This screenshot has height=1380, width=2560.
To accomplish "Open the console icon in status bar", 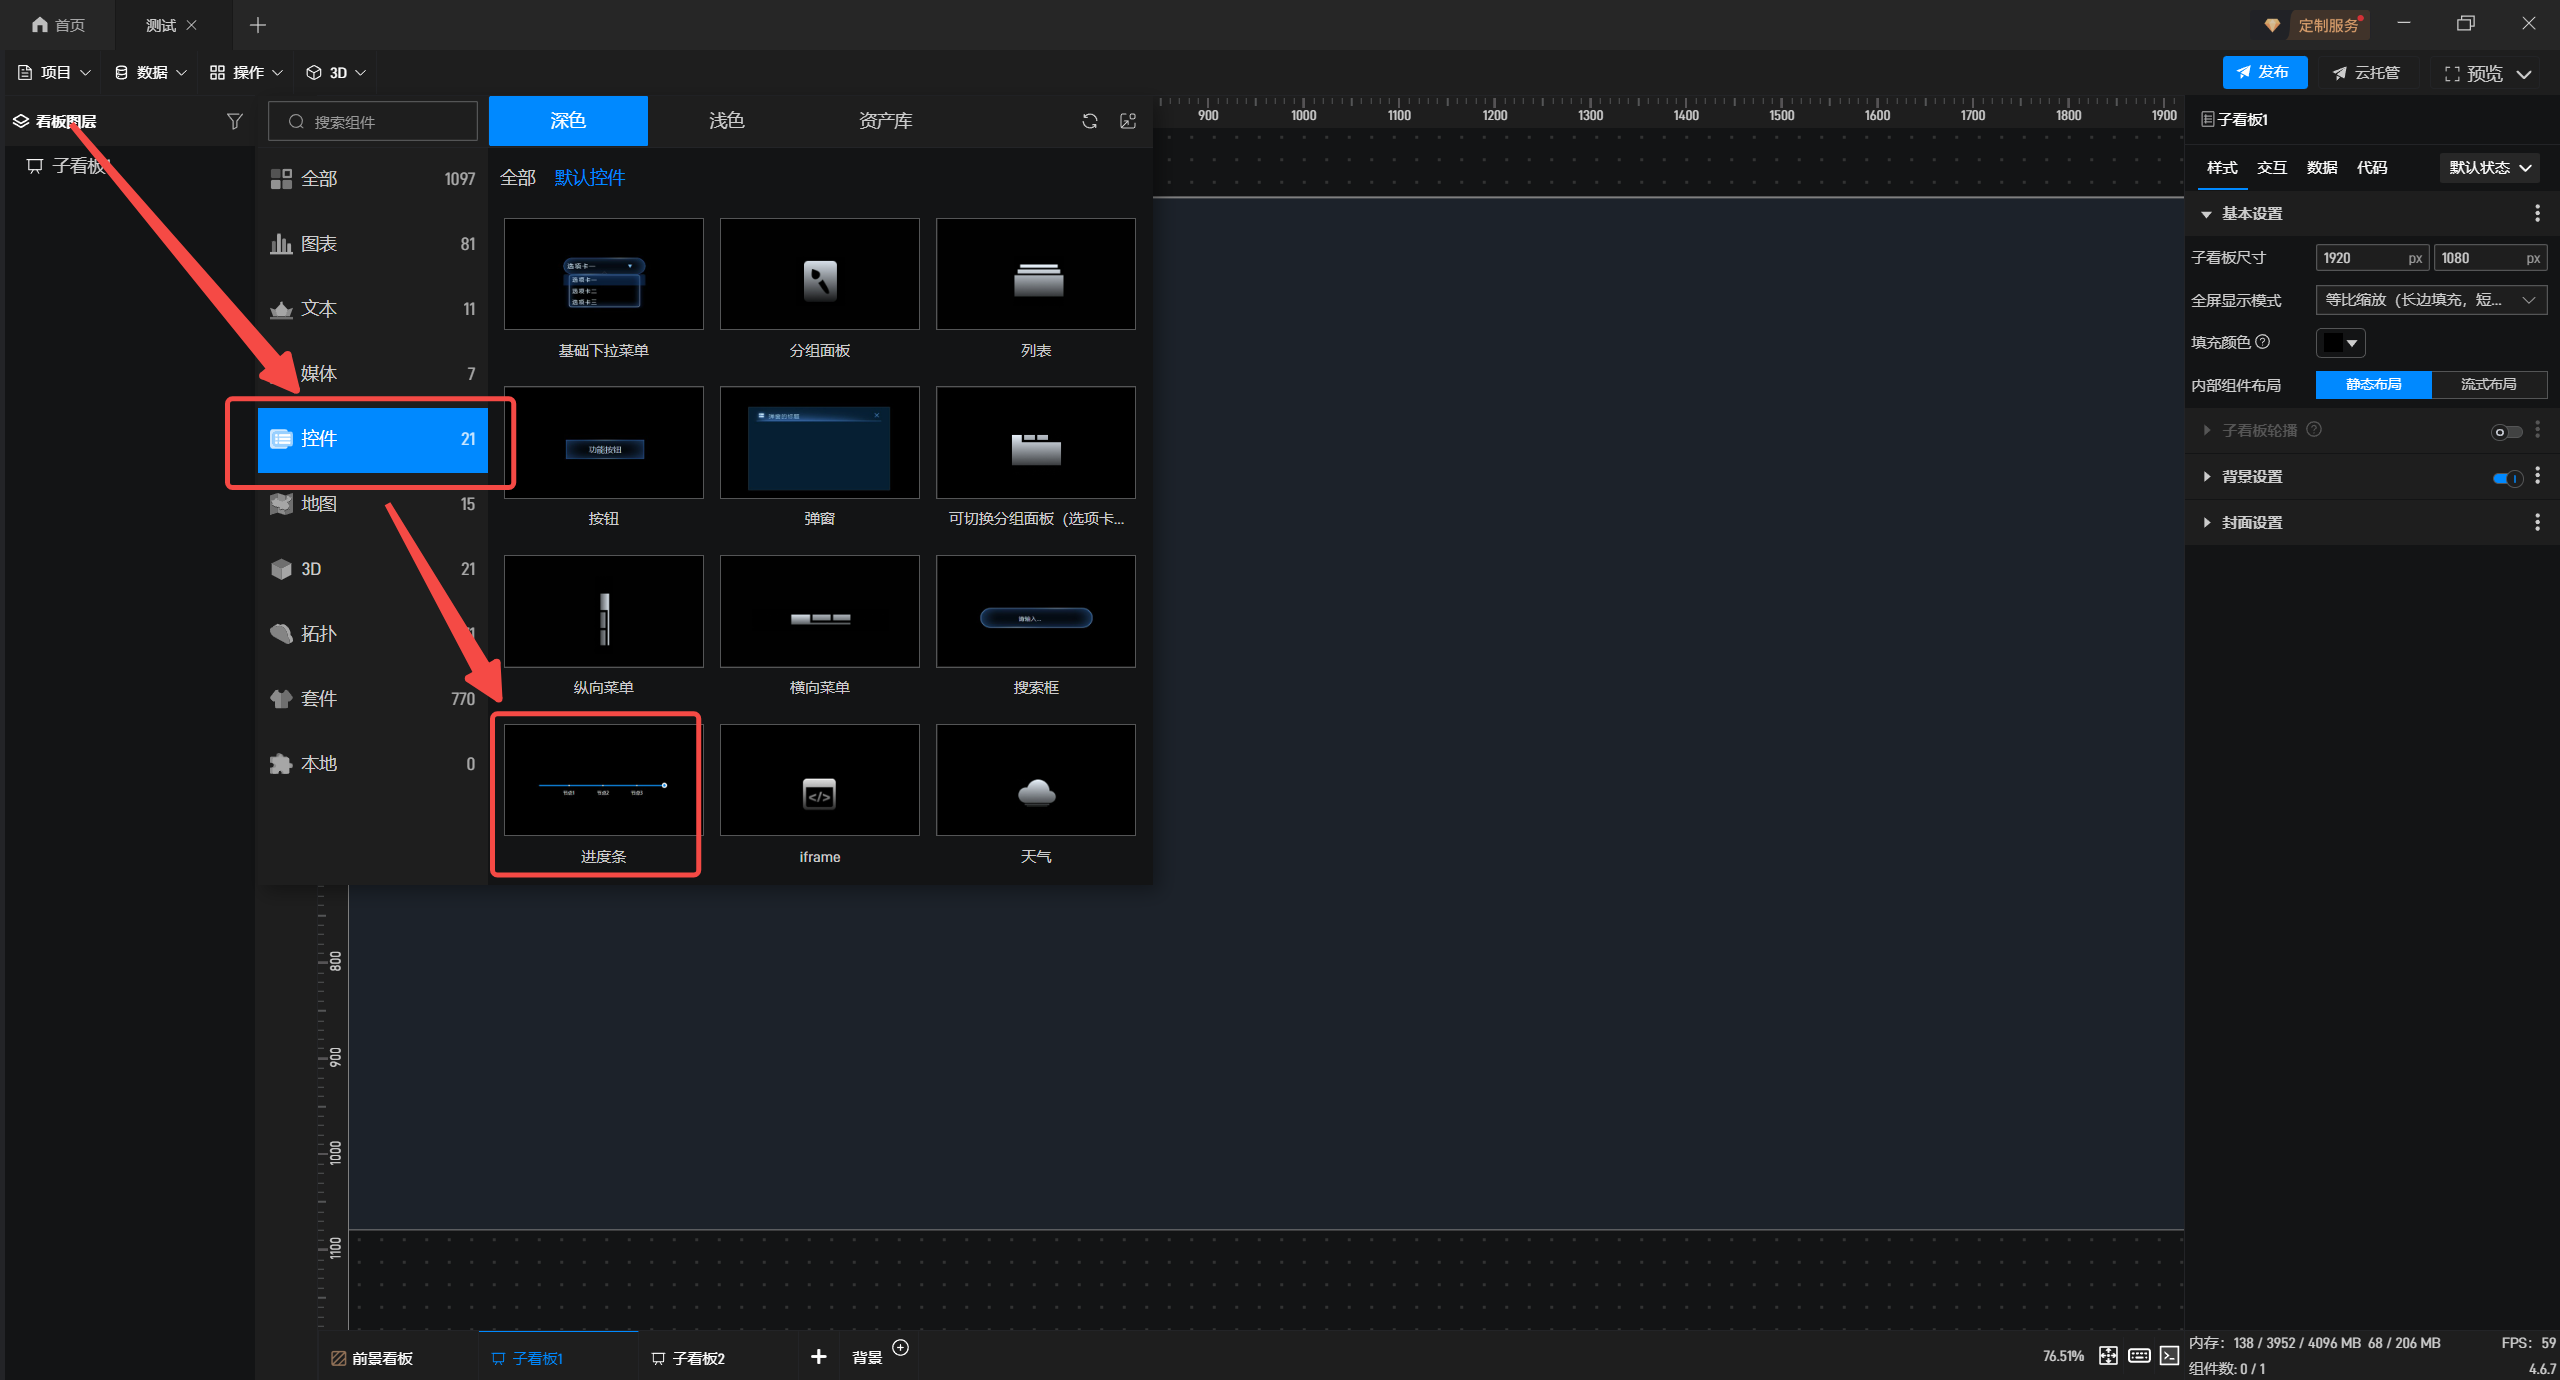I will click(2169, 1355).
